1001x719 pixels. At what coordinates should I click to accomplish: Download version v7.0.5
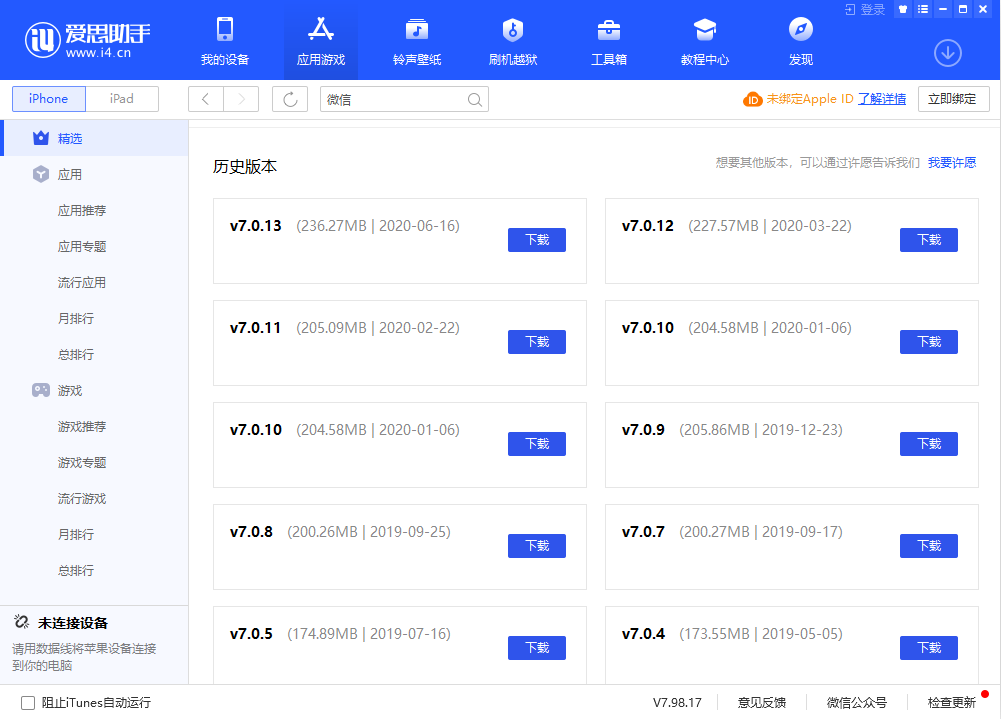coord(537,647)
